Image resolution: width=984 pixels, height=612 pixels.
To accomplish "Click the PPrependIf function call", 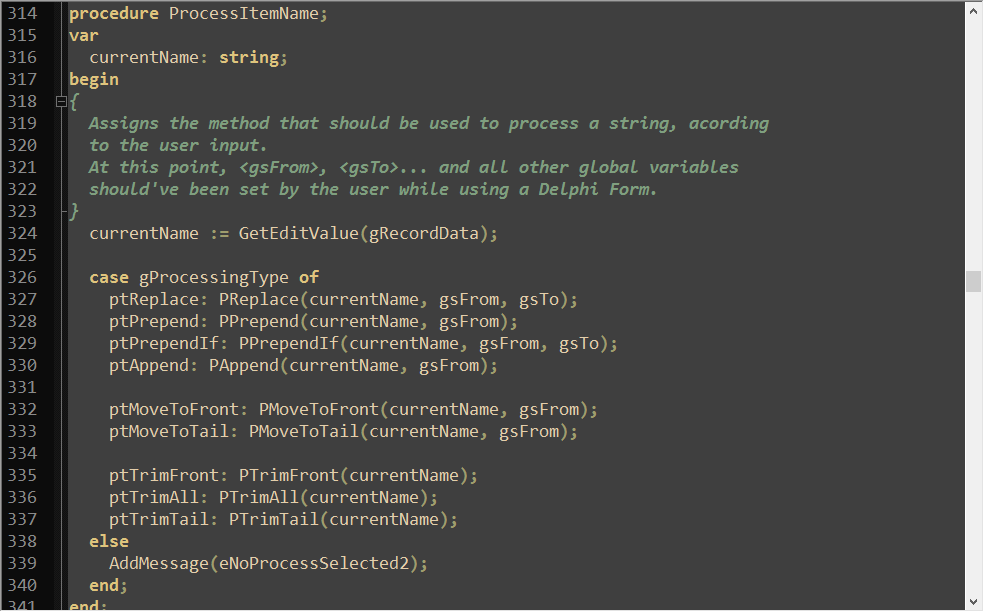I will [x=289, y=343].
